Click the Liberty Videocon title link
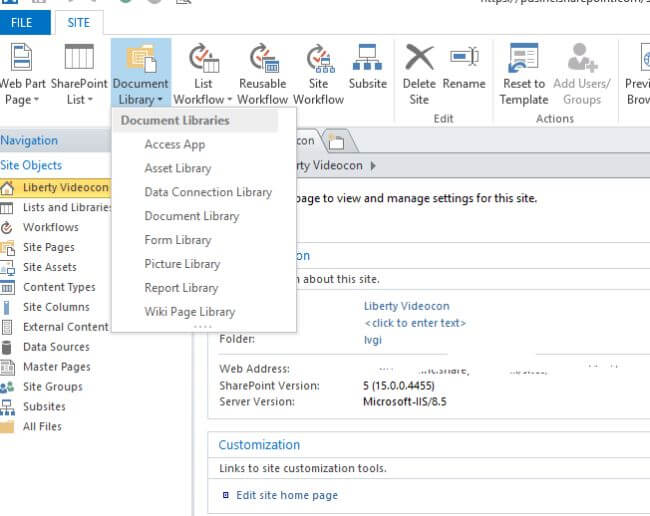 [407, 306]
